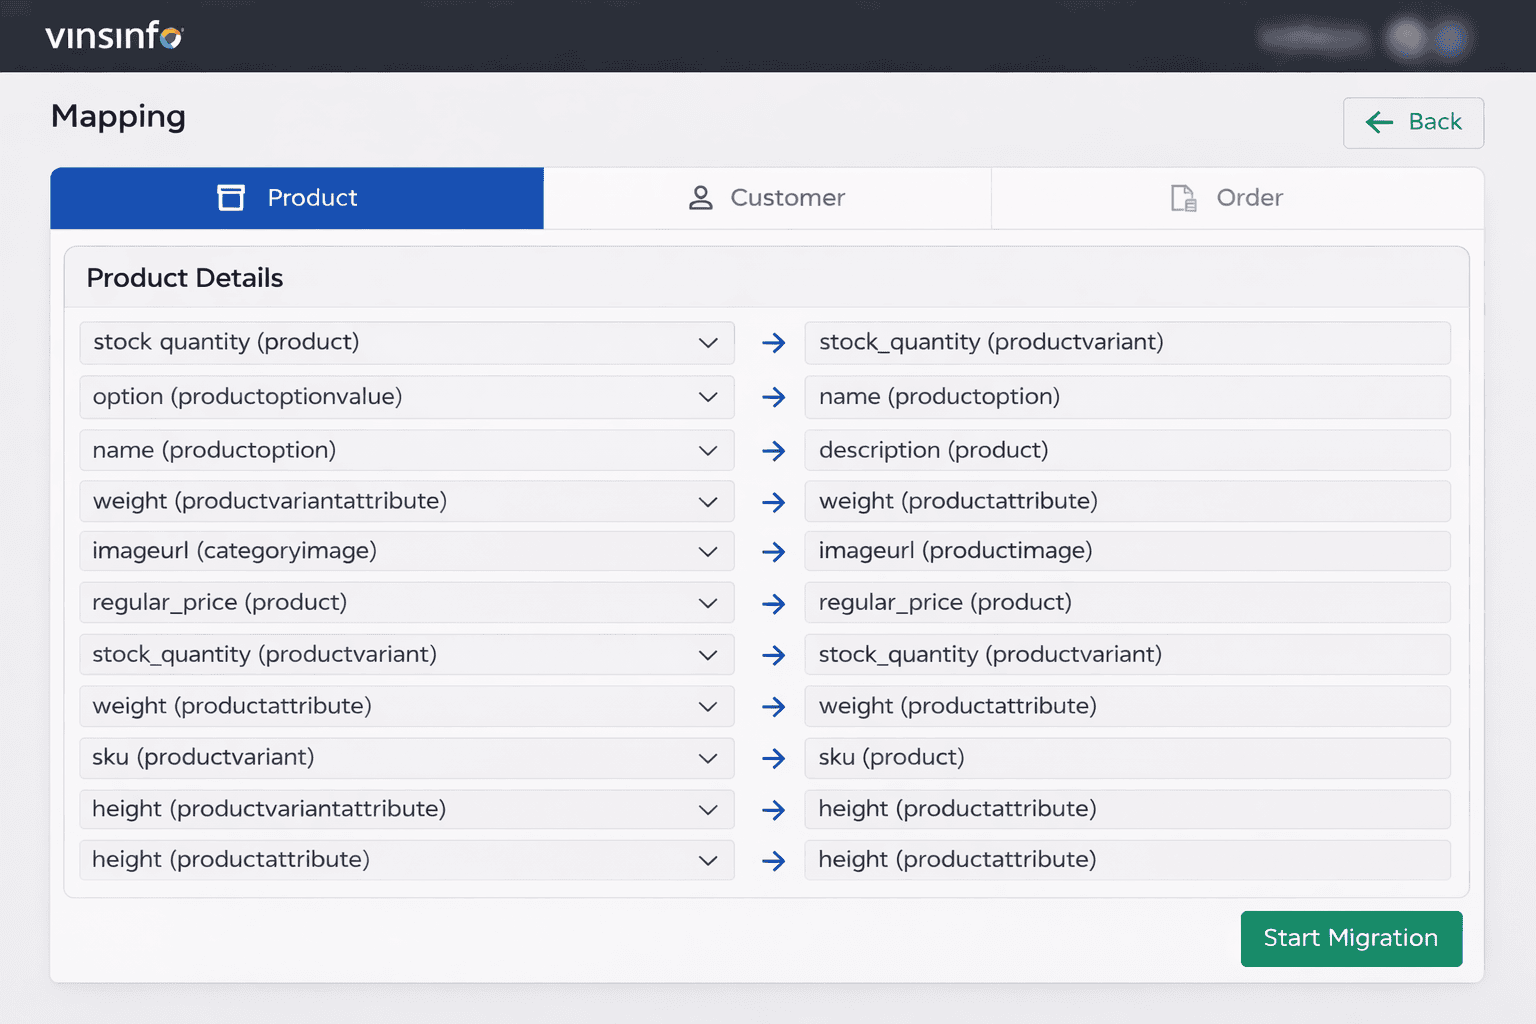This screenshot has width=1536, height=1024.
Task: Open the name (productoption) source dropdown
Action: [406, 450]
